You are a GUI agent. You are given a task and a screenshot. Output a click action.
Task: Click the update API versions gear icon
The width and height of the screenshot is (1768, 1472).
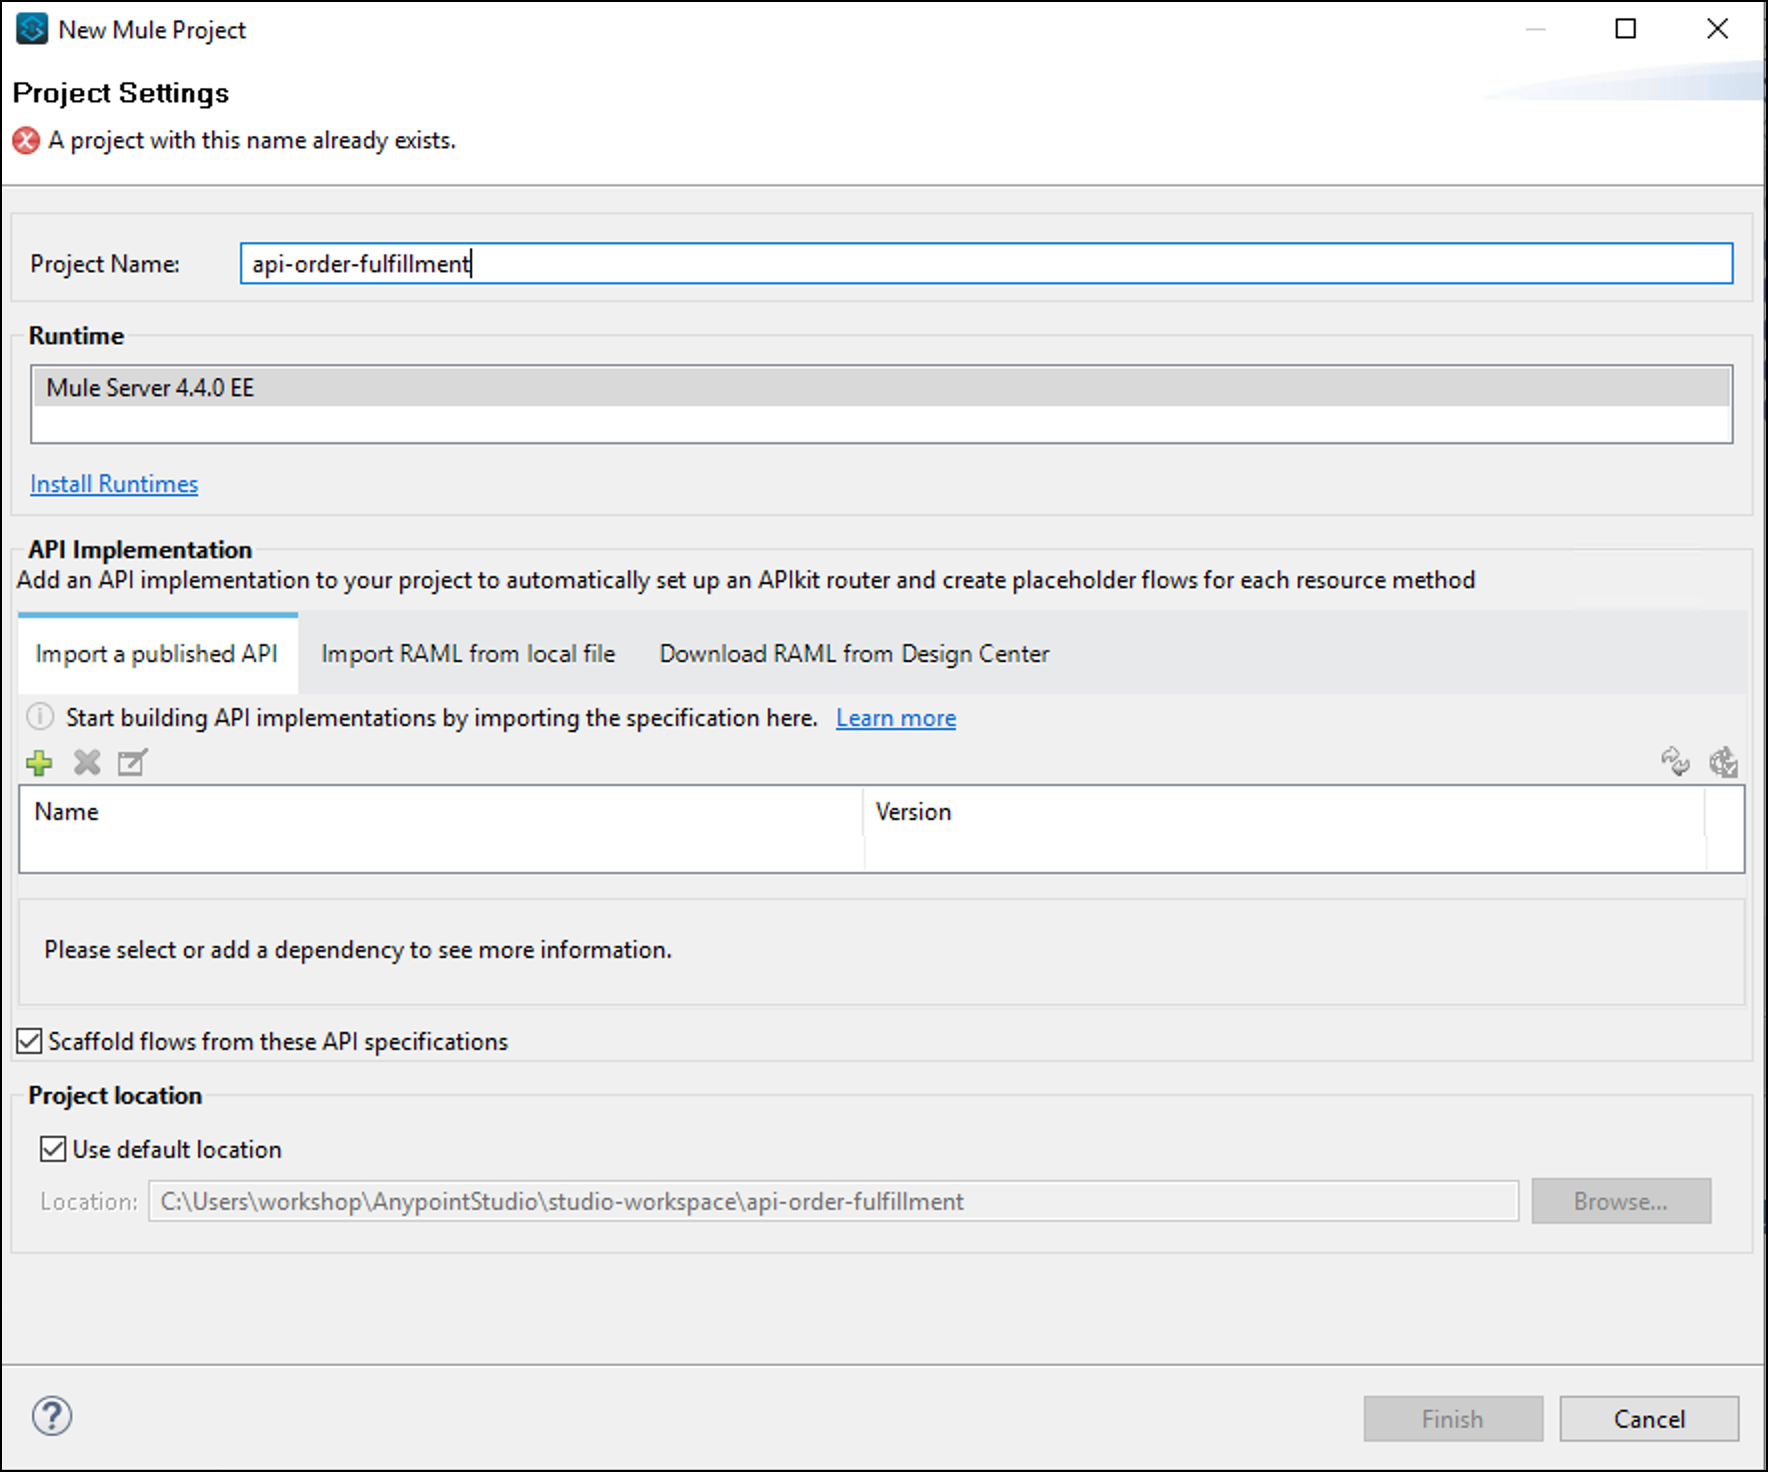[x=1723, y=762]
